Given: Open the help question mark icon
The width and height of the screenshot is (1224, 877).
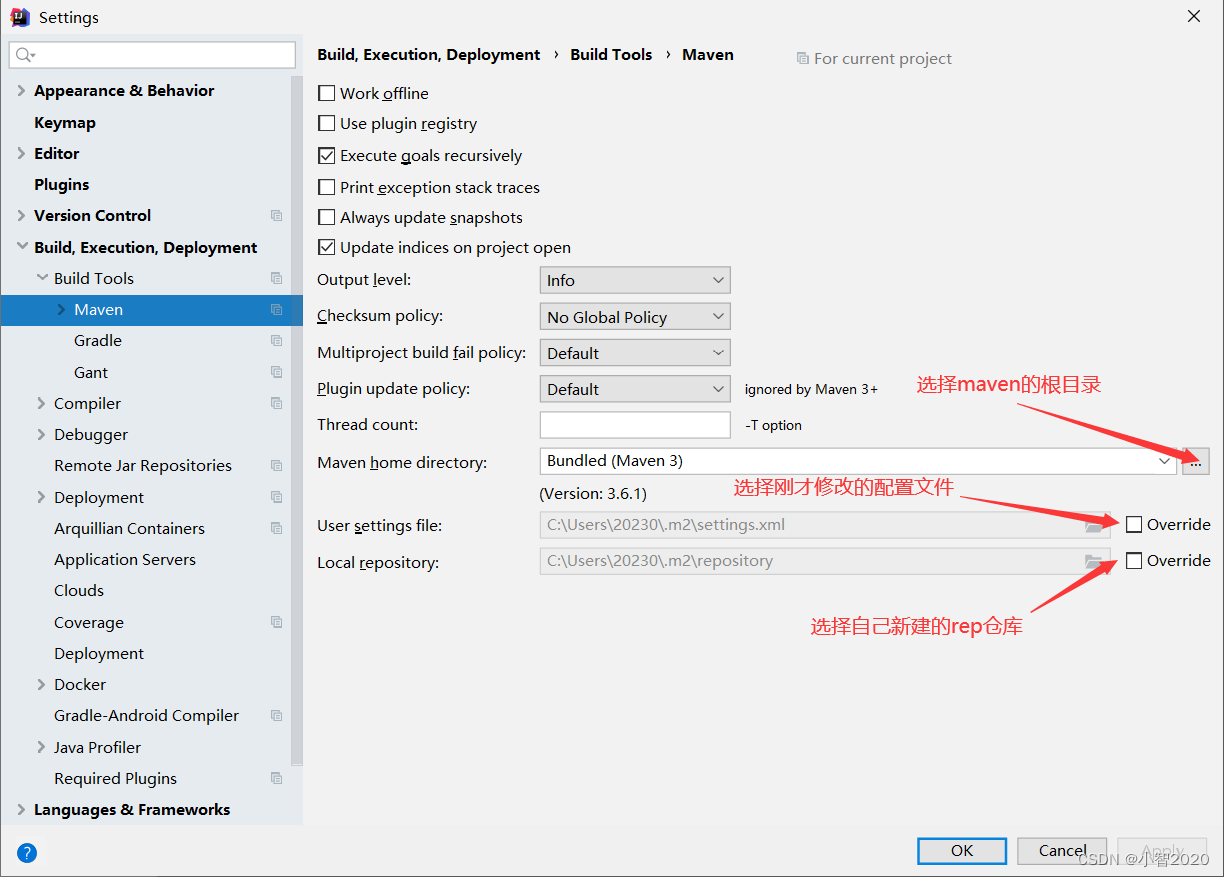Looking at the screenshot, I should click(x=27, y=853).
